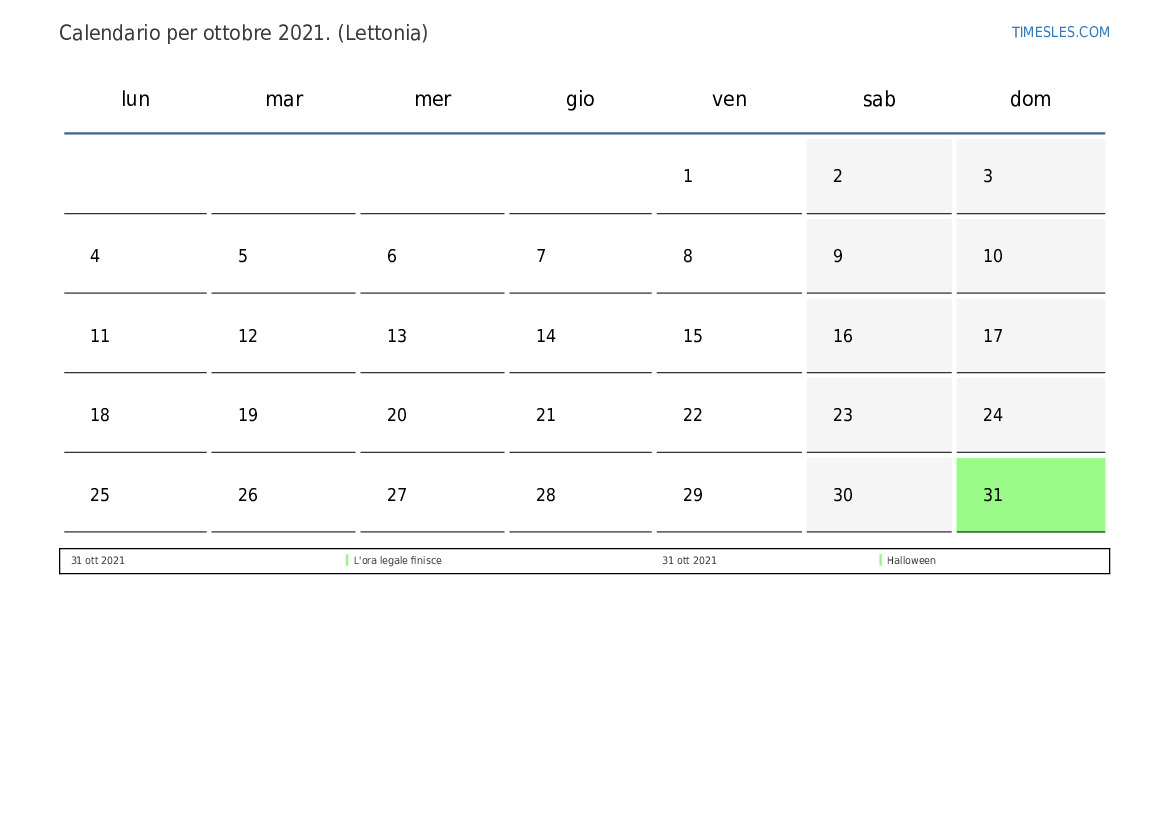Select the 'lun' weekday header
Viewport: 1169px width, 827px height.
point(135,99)
